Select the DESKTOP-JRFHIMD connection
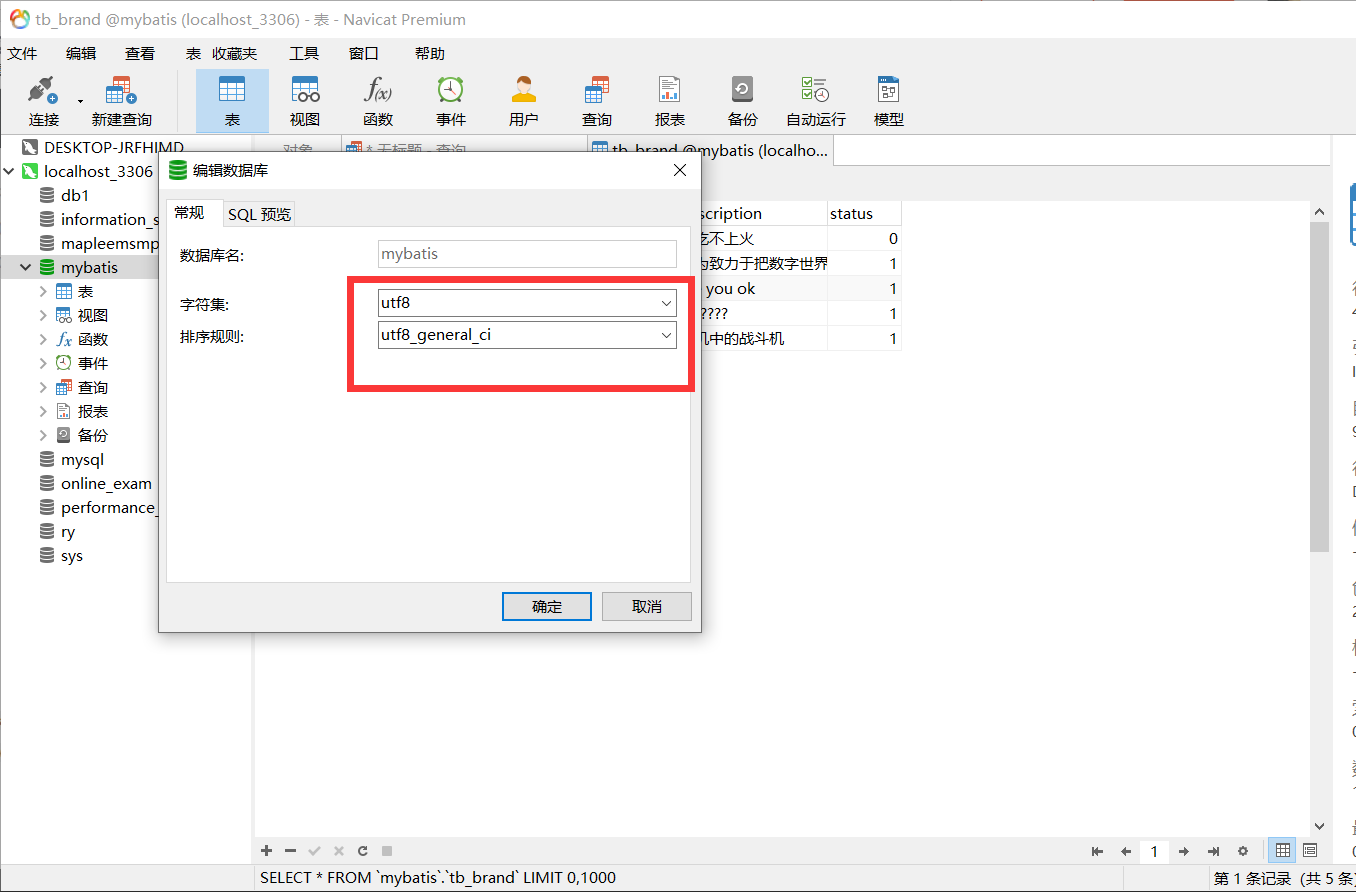Viewport: 1356px width, 892px height. pyautogui.click(x=114, y=148)
